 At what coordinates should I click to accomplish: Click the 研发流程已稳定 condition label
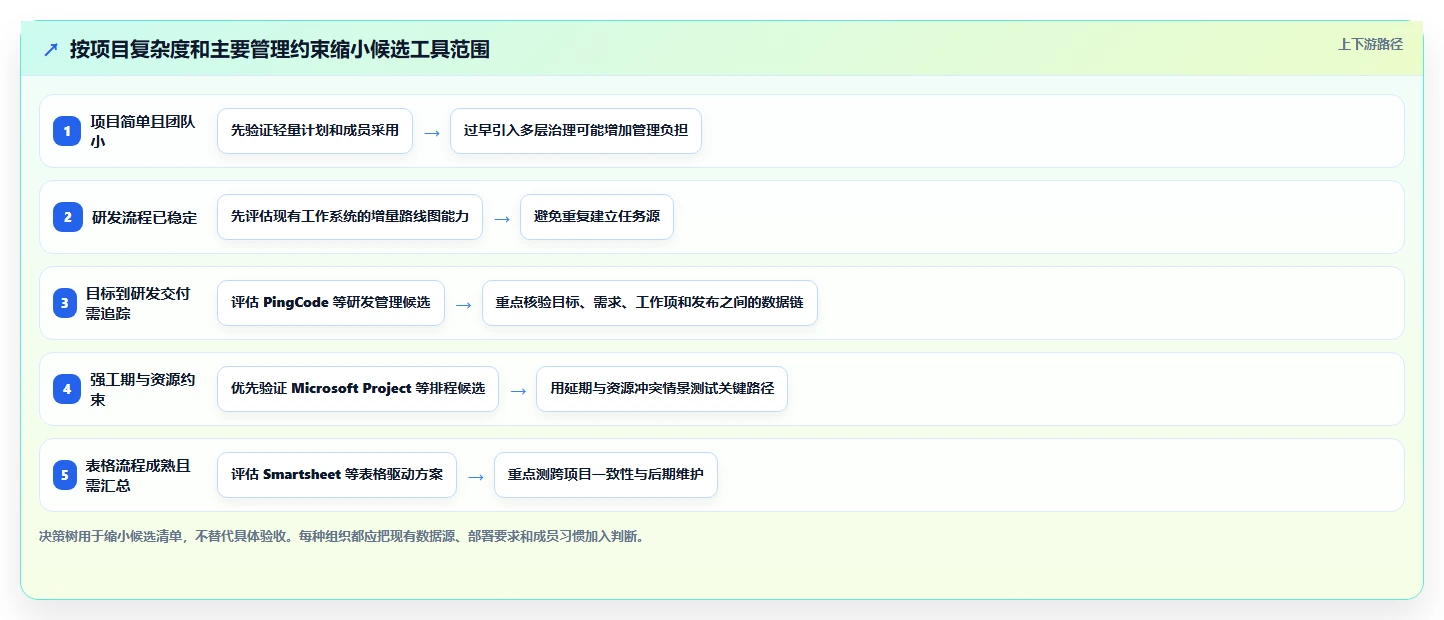pyautogui.click(x=144, y=217)
